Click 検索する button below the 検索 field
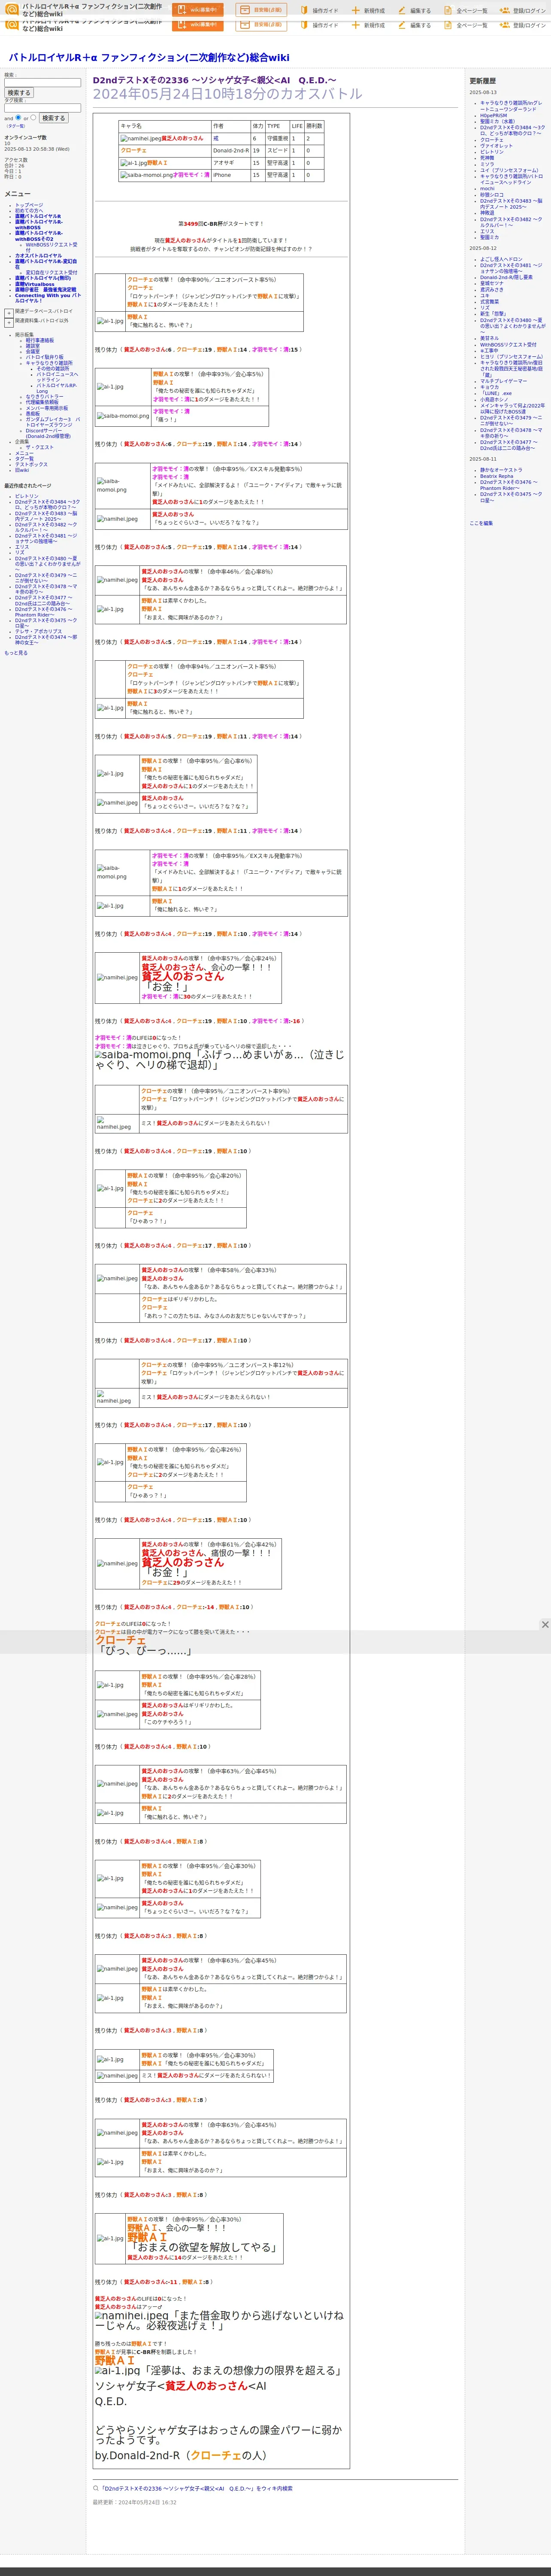This screenshot has width=551, height=2576. [19, 93]
